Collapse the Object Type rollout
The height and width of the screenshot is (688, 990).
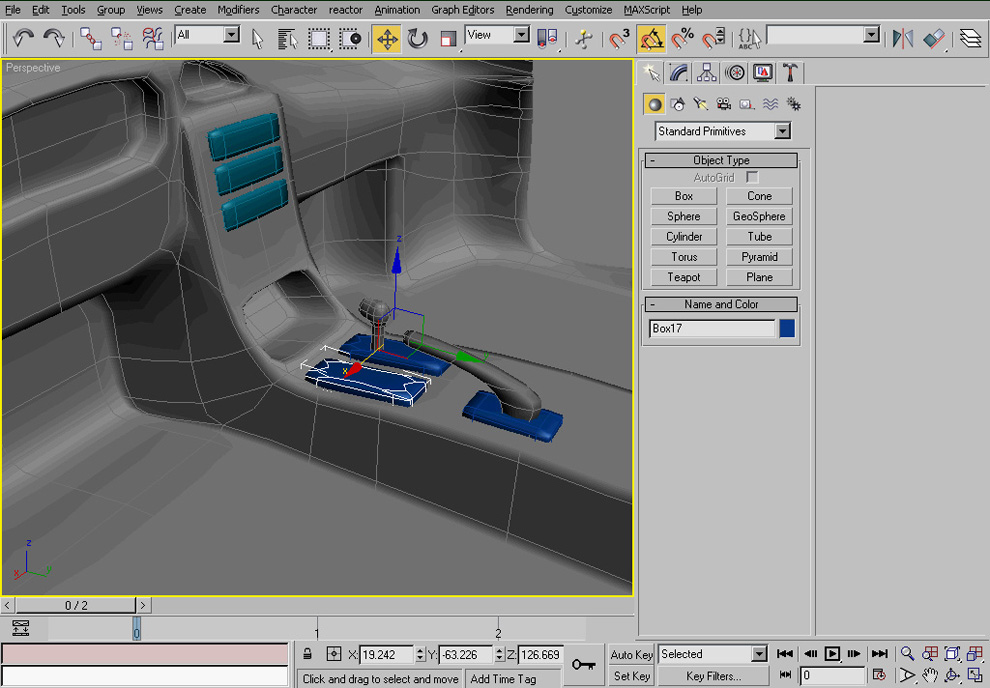point(721,160)
